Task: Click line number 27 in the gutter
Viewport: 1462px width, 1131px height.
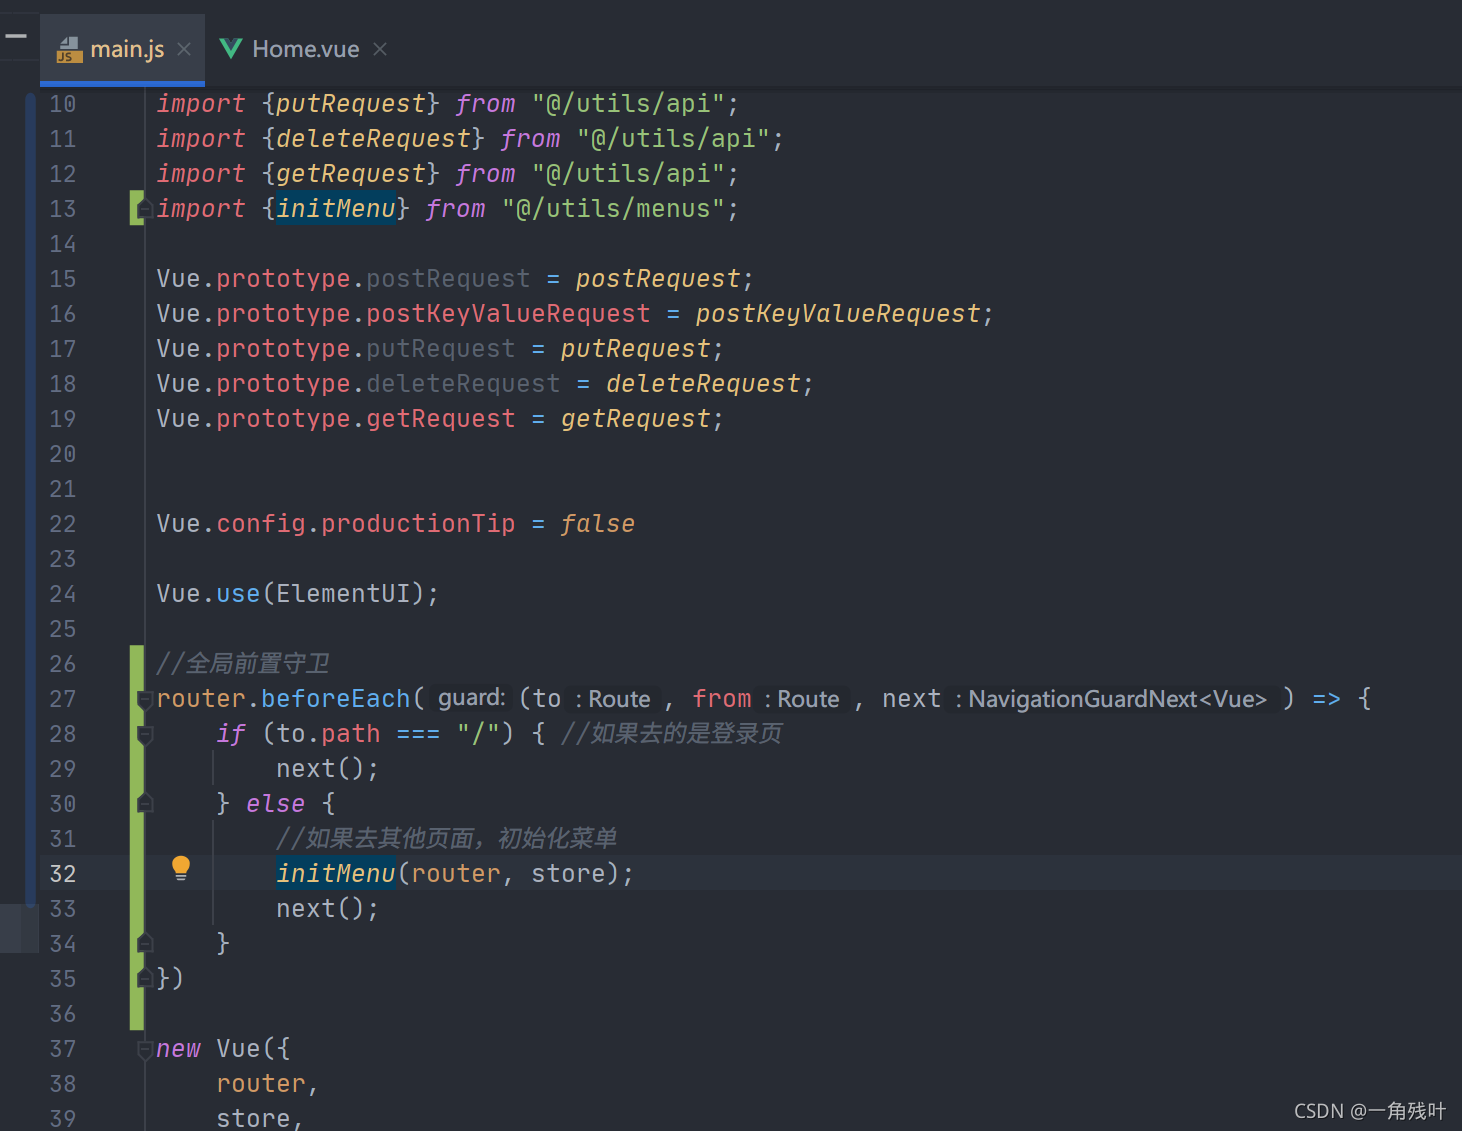Action: click(x=63, y=699)
